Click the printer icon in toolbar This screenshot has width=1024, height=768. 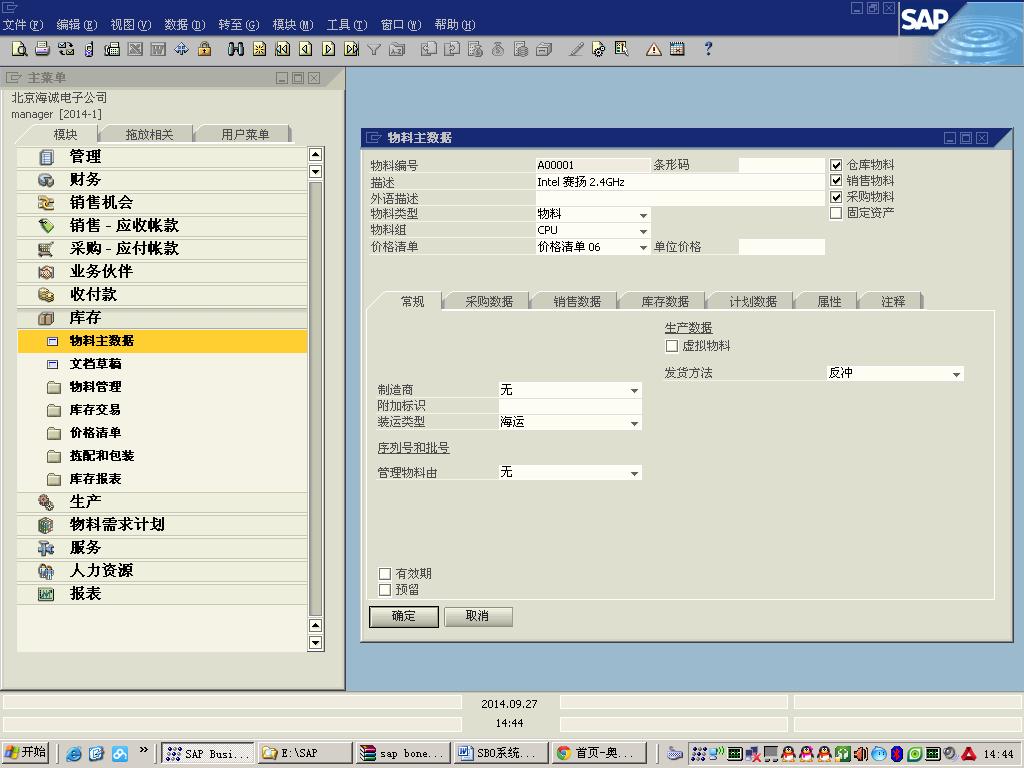pyautogui.click(x=42, y=49)
